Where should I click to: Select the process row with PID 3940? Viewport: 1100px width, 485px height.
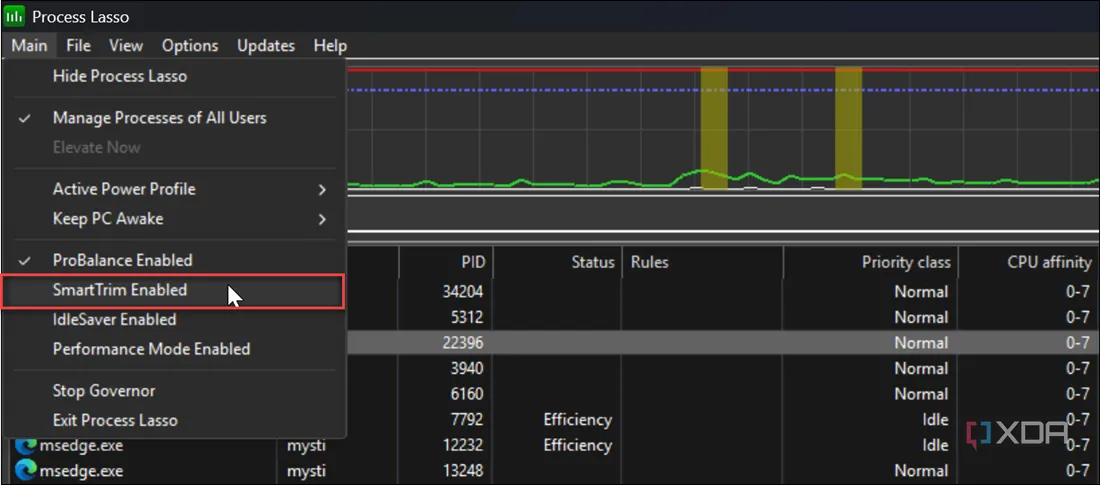723,368
